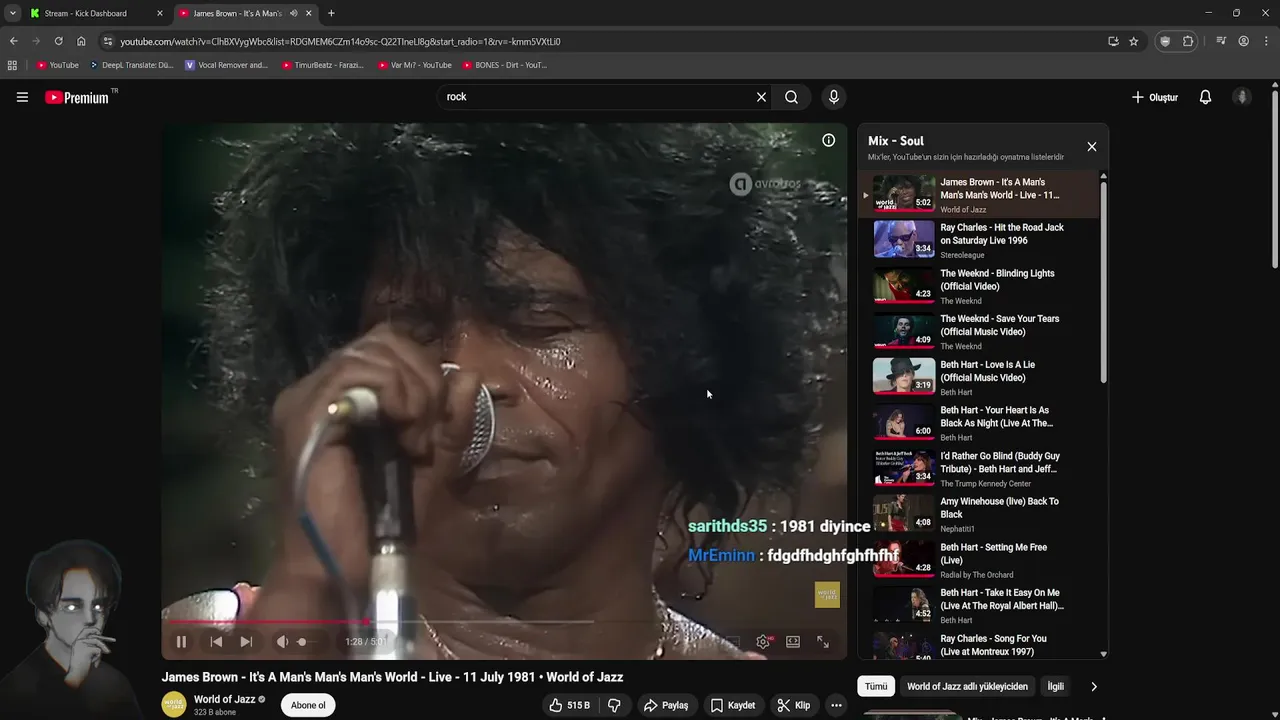The height and width of the screenshot is (720, 1280).
Task: Click the search magnifier button
Action: point(791,97)
